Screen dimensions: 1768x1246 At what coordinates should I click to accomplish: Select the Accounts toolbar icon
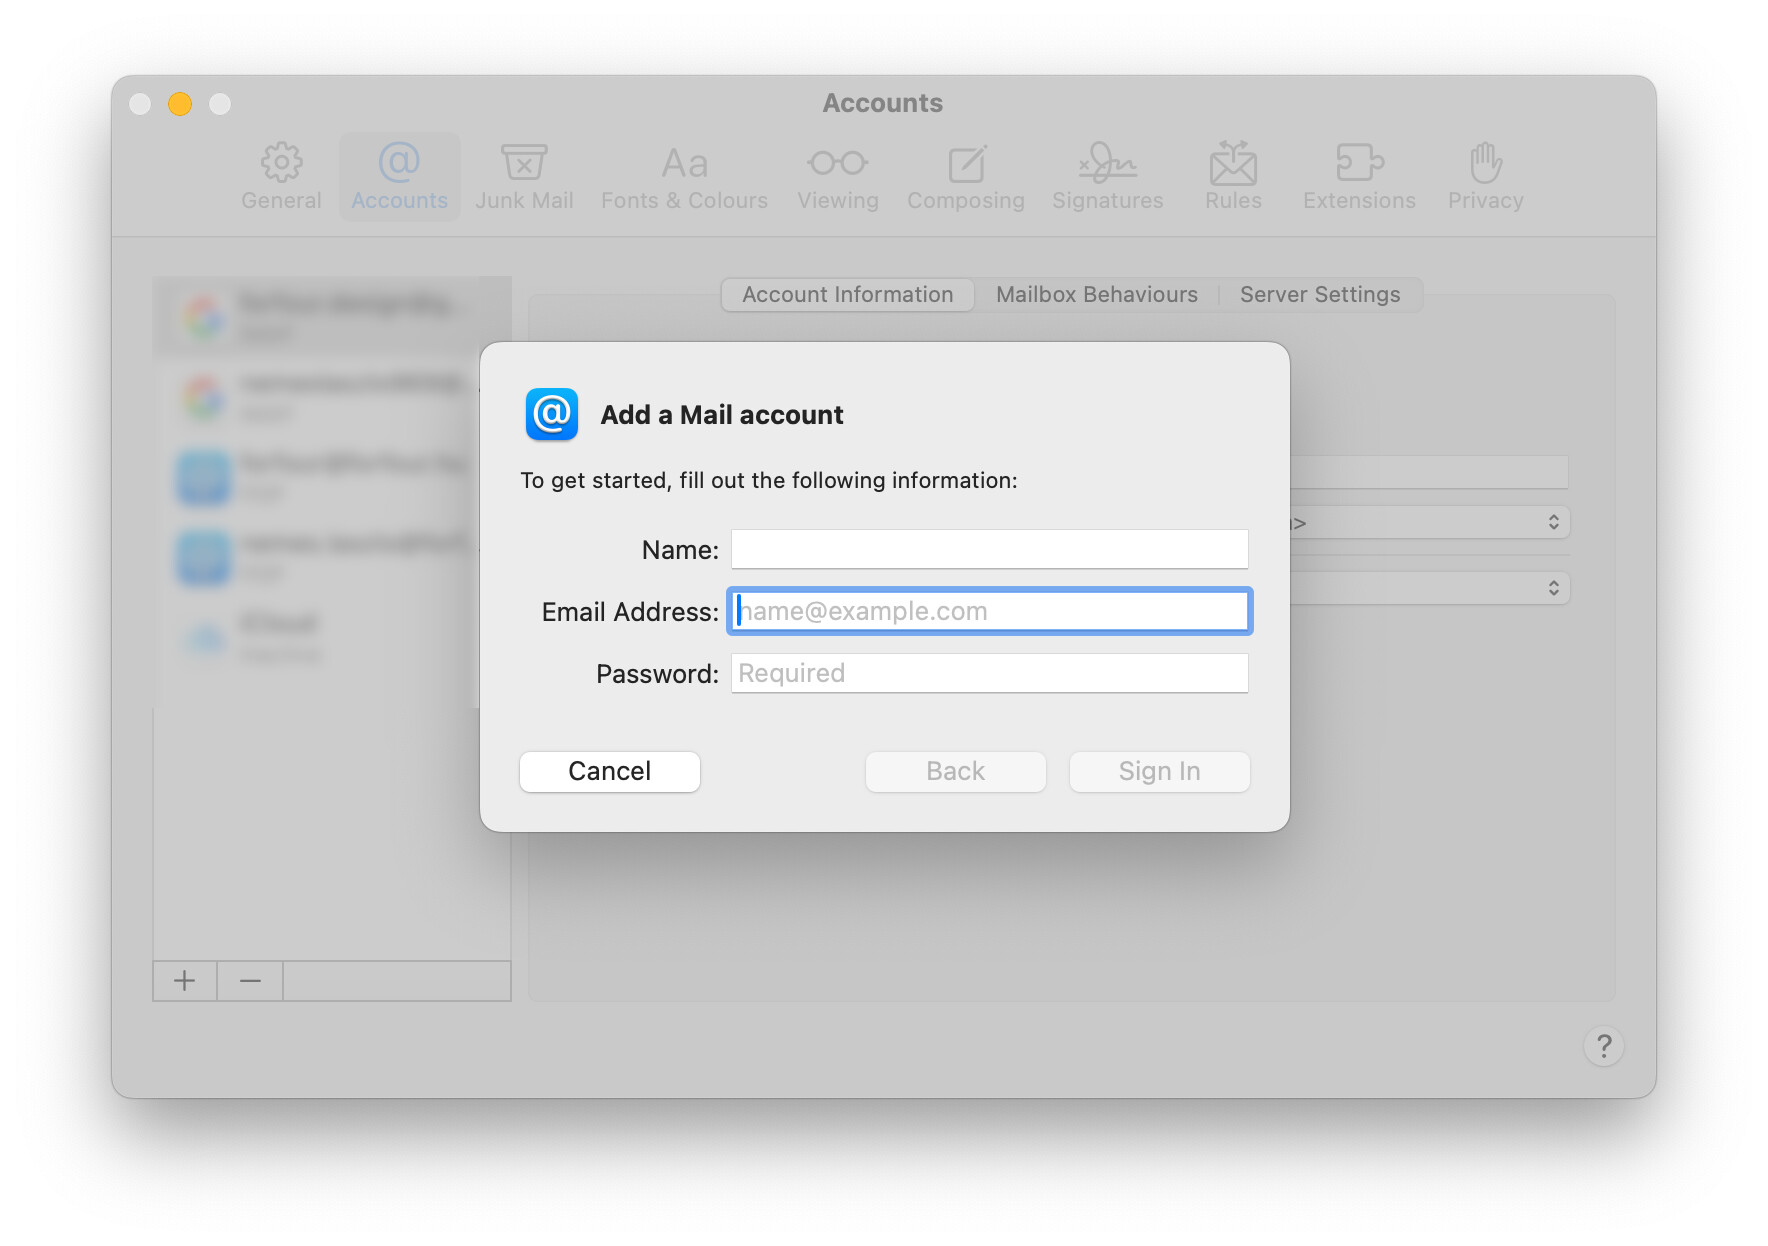click(399, 177)
